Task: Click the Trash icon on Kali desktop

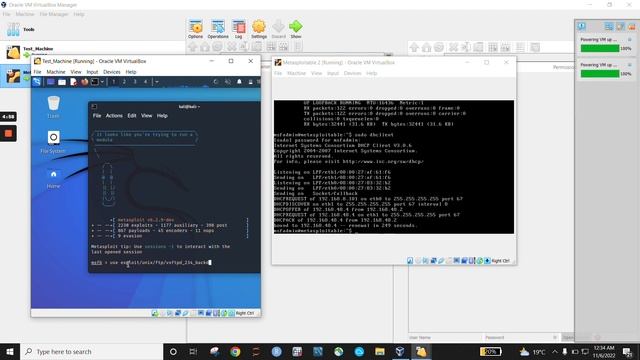Action: click(53, 107)
